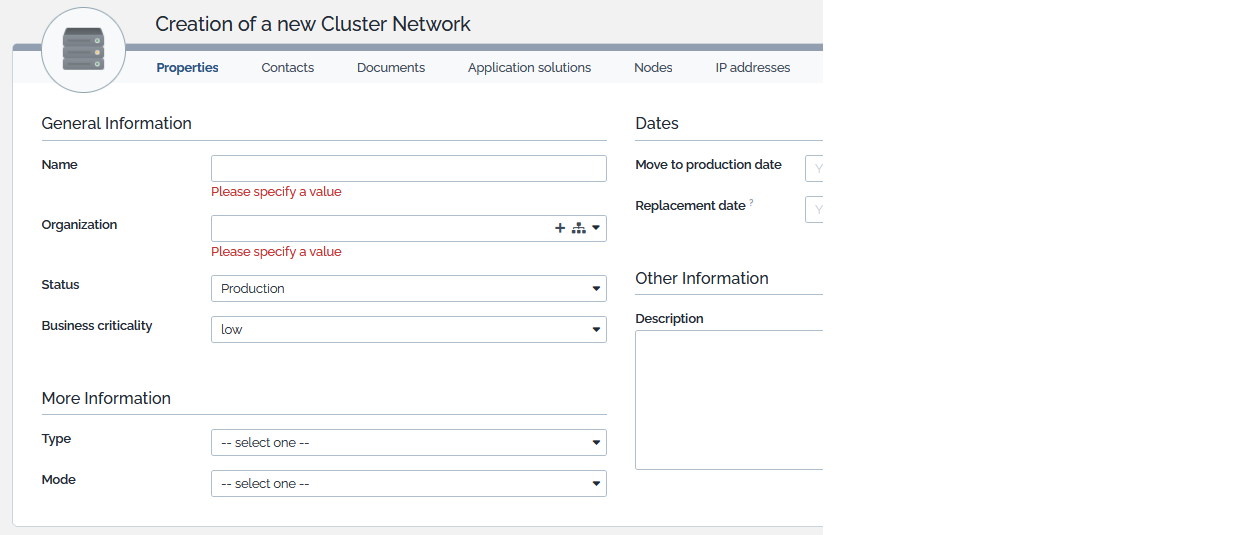
Task: Open the IP addresses tab
Action: (752, 68)
